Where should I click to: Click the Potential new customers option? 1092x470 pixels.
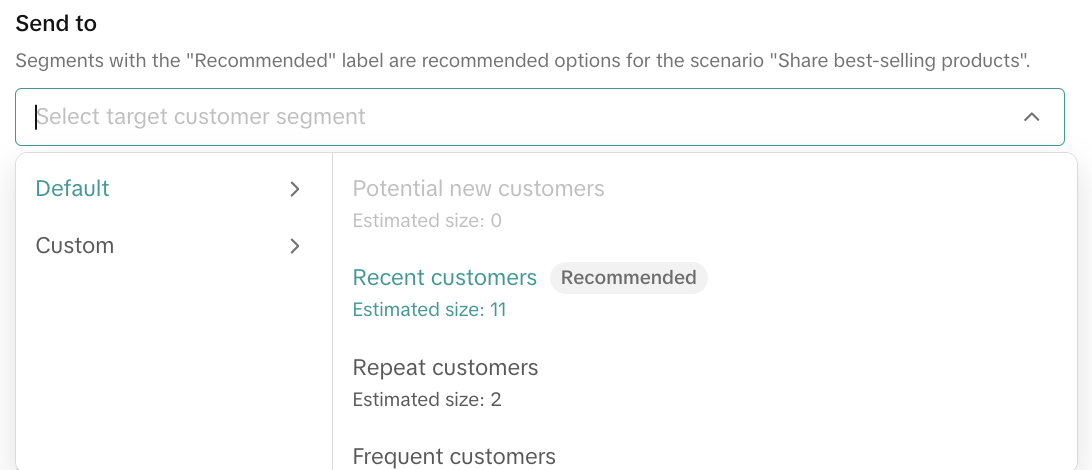[x=478, y=189]
